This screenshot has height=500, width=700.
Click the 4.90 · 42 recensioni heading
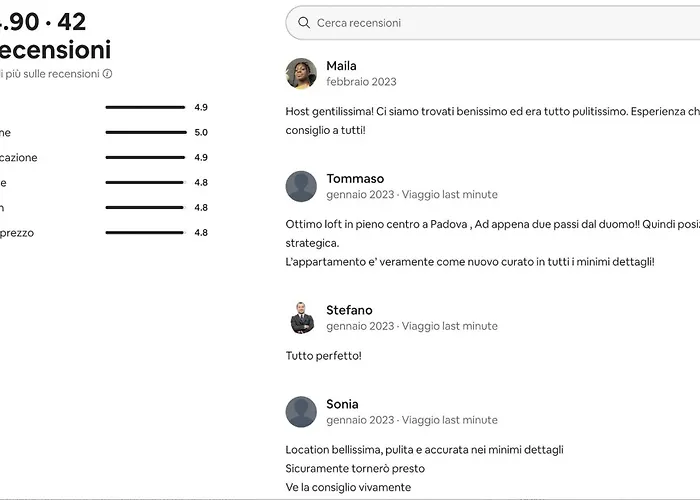[54, 36]
